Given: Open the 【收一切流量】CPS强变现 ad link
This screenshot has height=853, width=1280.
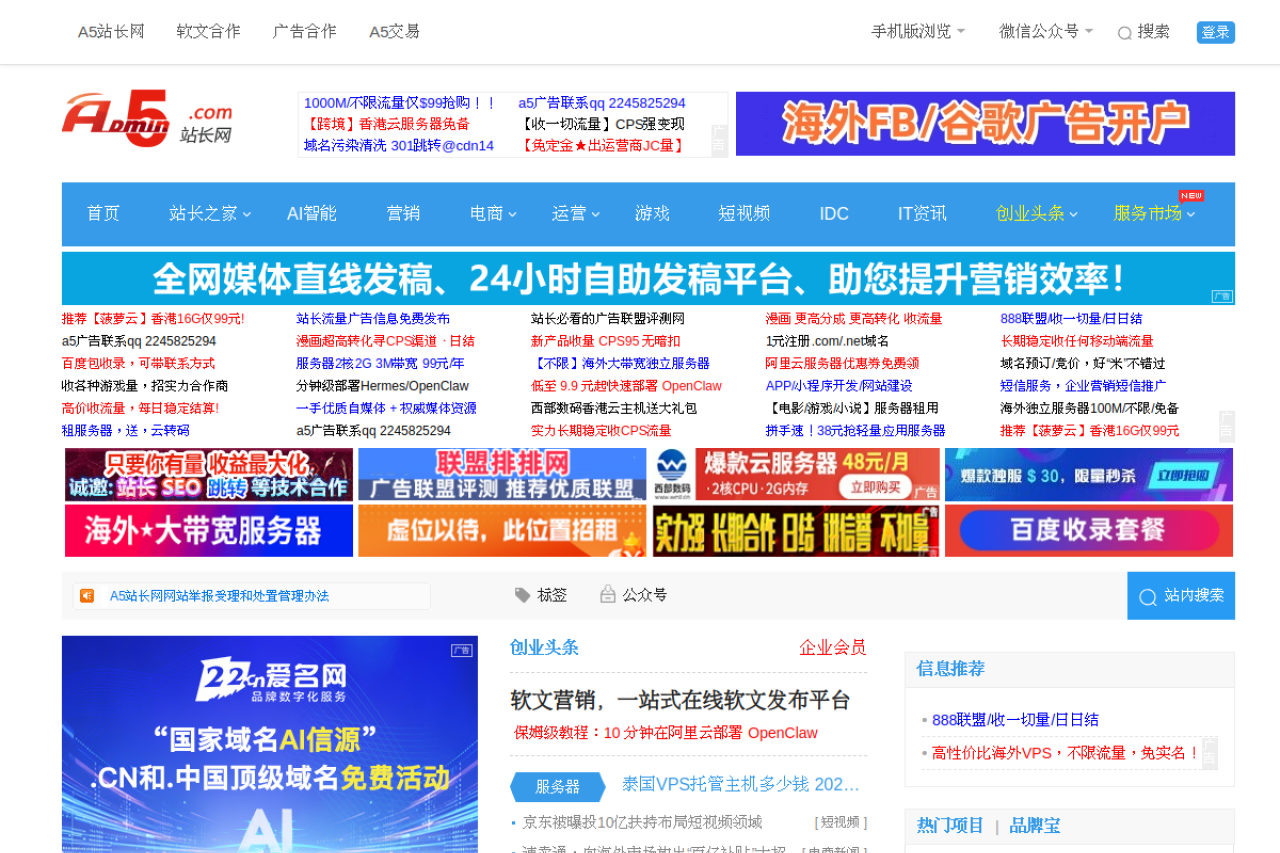Looking at the screenshot, I should (x=601, y=124).
